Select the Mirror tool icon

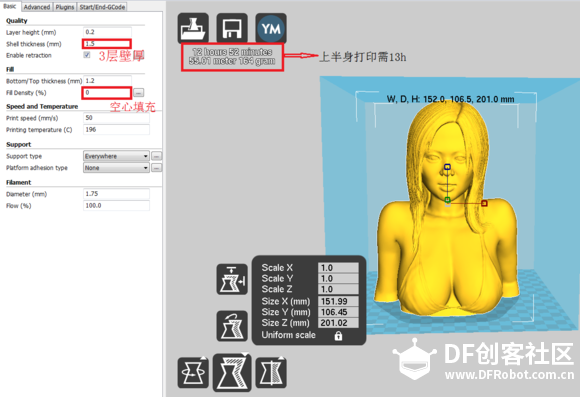point(271,373)
